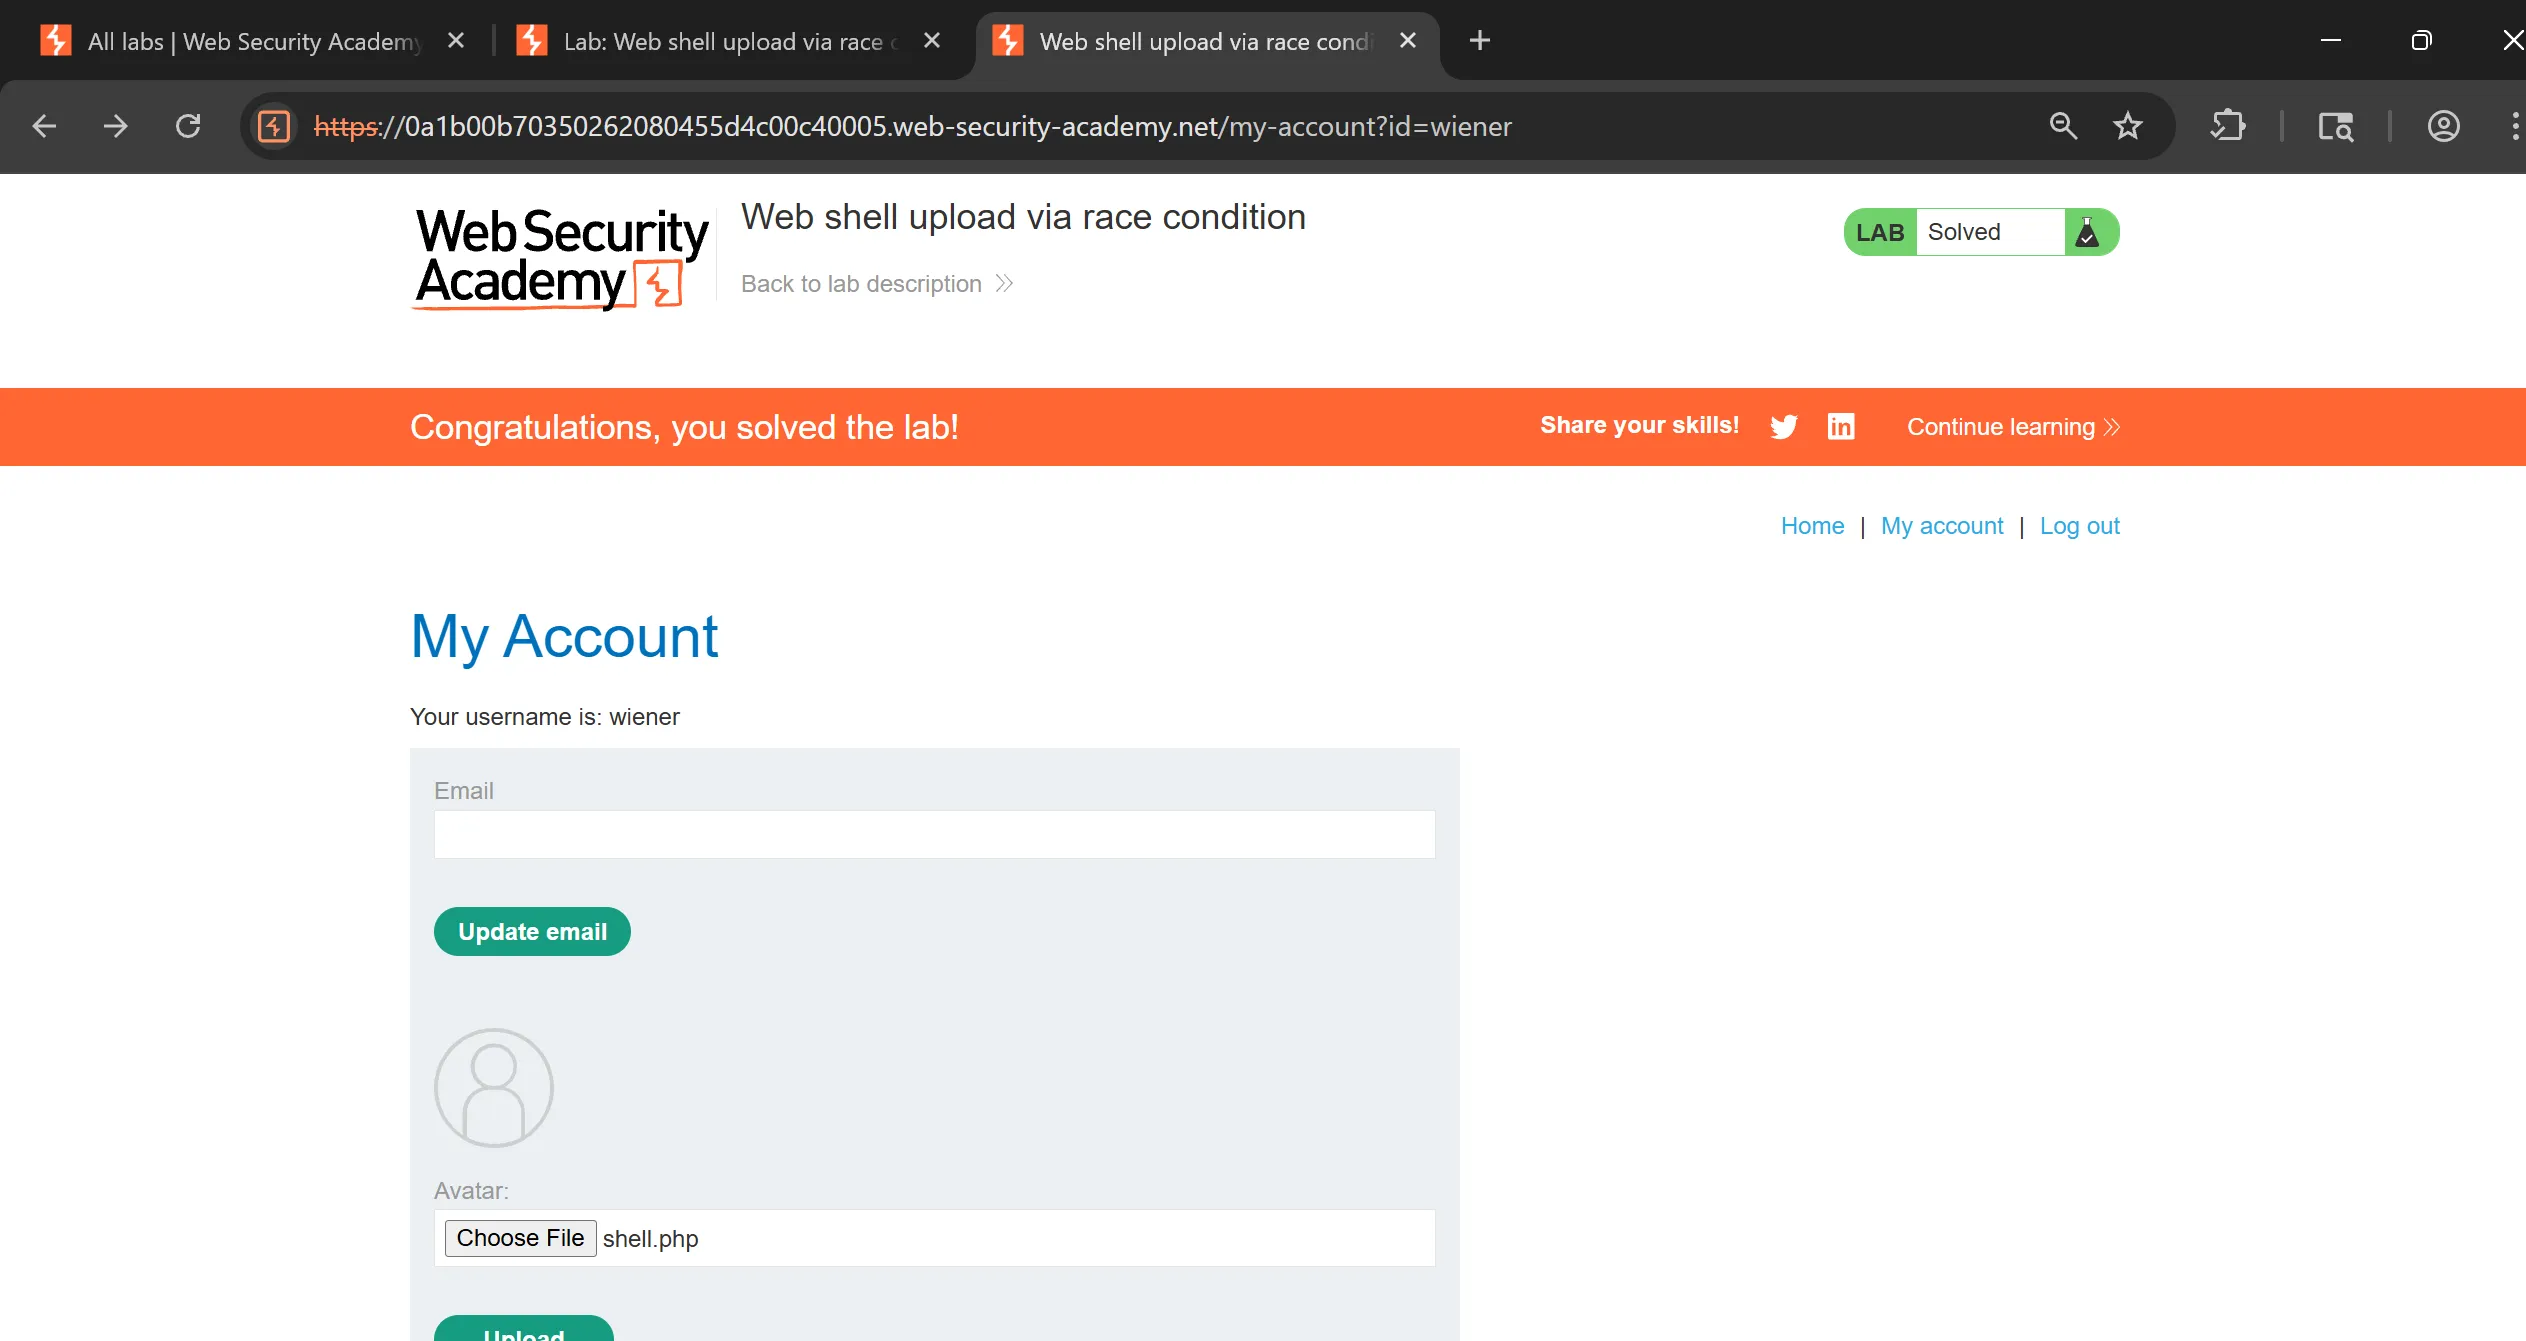
Task: Reload the current page
Action: coord(188,126)
